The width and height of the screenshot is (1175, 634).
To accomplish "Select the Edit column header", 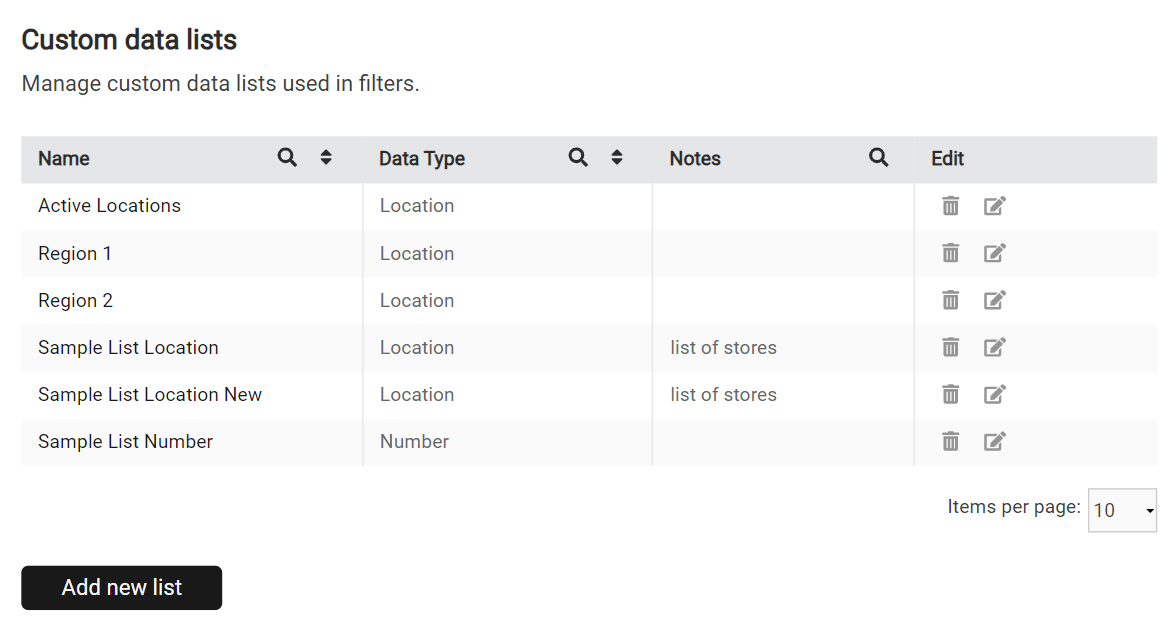I will 946,158.
